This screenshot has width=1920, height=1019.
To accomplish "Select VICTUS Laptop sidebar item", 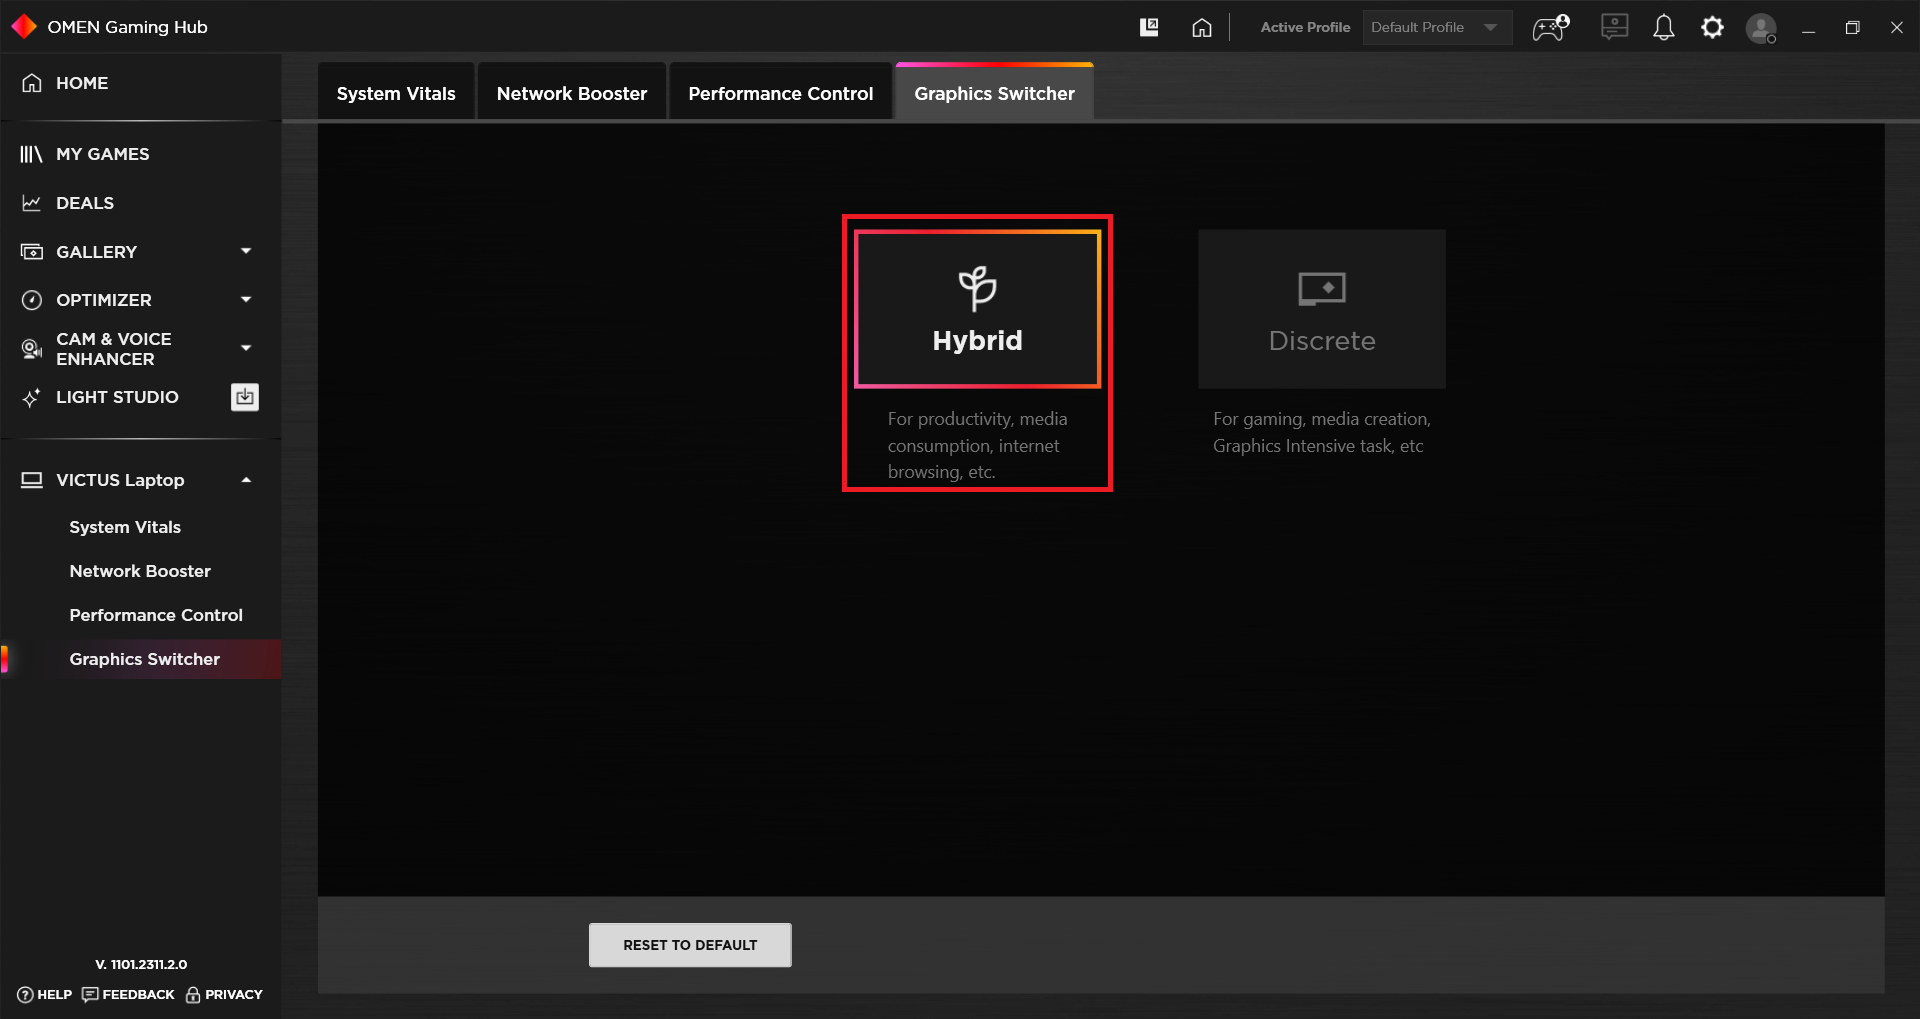I will coord(120,480).
